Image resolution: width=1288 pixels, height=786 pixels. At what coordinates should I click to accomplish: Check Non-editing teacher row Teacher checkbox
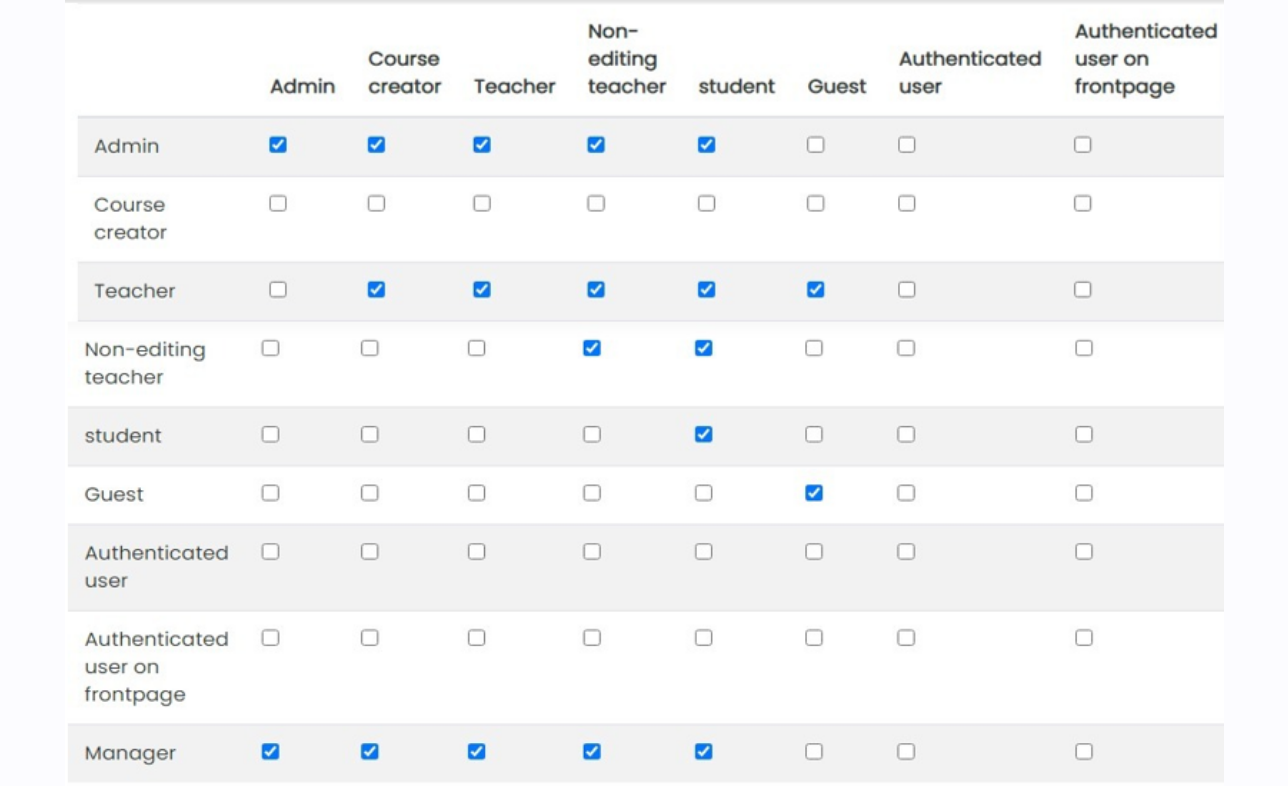476,348
